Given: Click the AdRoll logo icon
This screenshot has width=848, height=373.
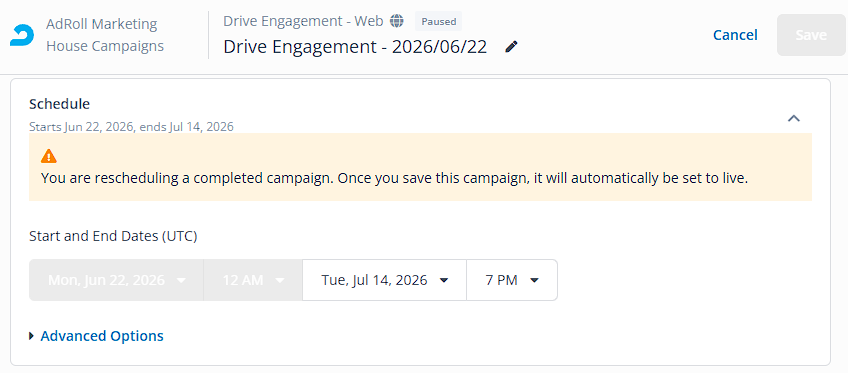Looking at the screenshot, I should coord(22,35).
